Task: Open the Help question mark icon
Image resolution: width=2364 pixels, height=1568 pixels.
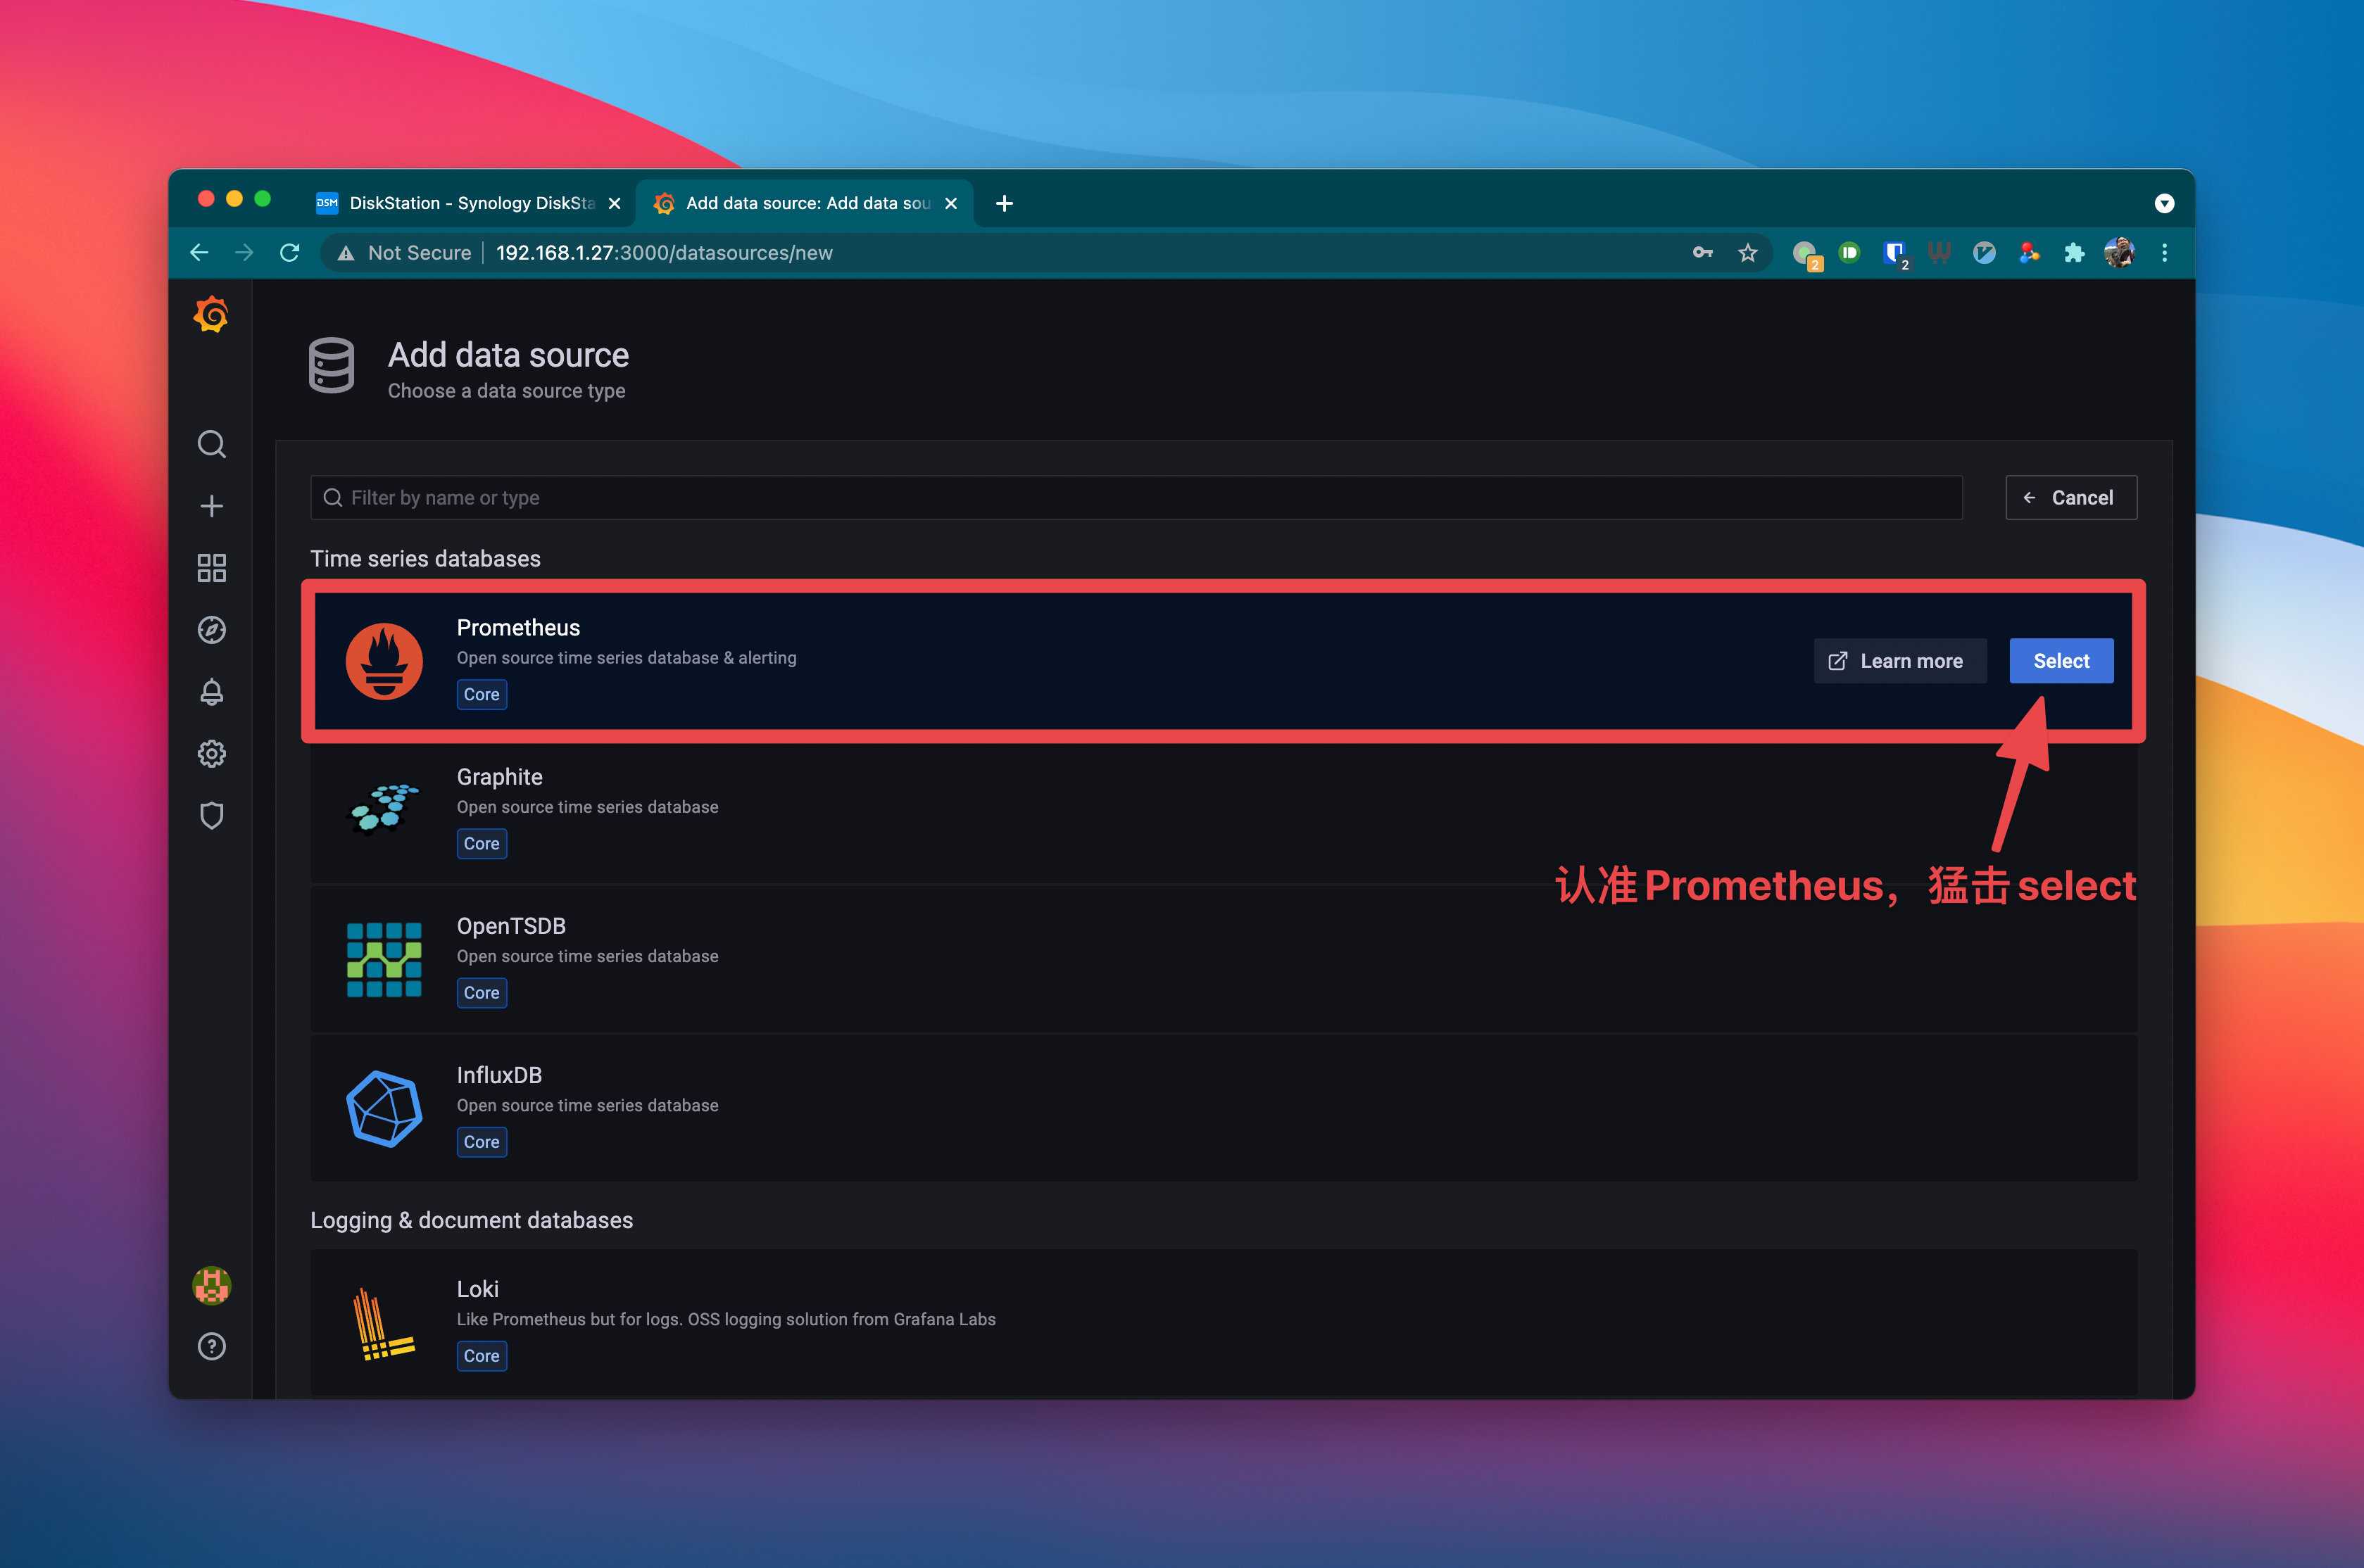Action: pyautogui.click(x=211, y=1347)
